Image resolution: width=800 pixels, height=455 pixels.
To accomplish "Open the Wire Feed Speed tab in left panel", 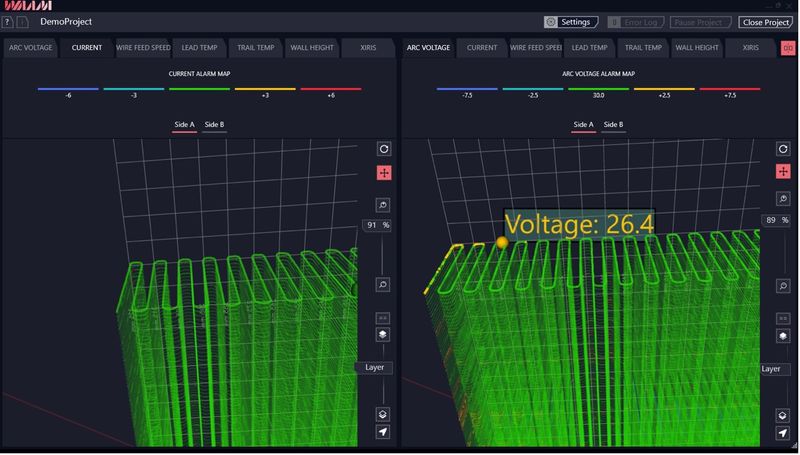I will (143, 47).
